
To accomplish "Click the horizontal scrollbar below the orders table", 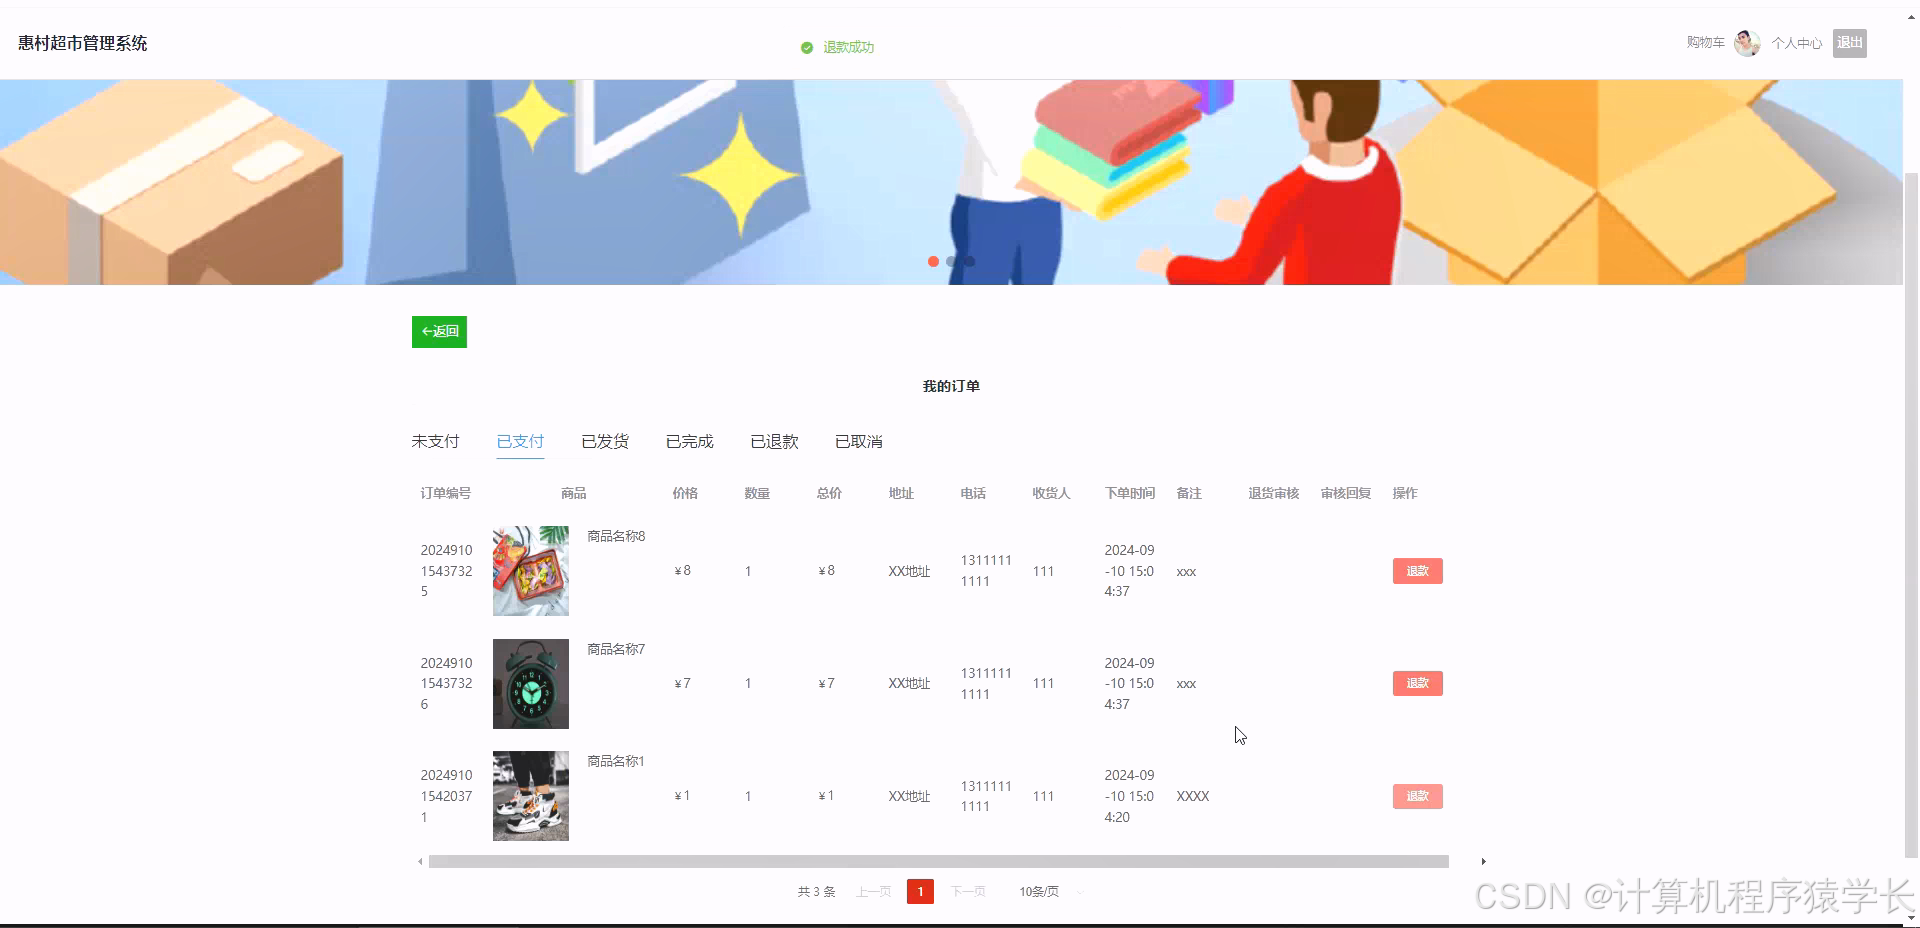I will click(938, 862).
